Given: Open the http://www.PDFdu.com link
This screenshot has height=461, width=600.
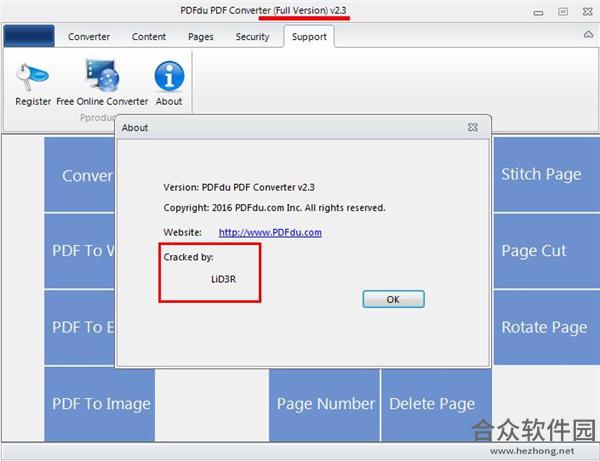Looking at the screenshot, I should point(270,232).
